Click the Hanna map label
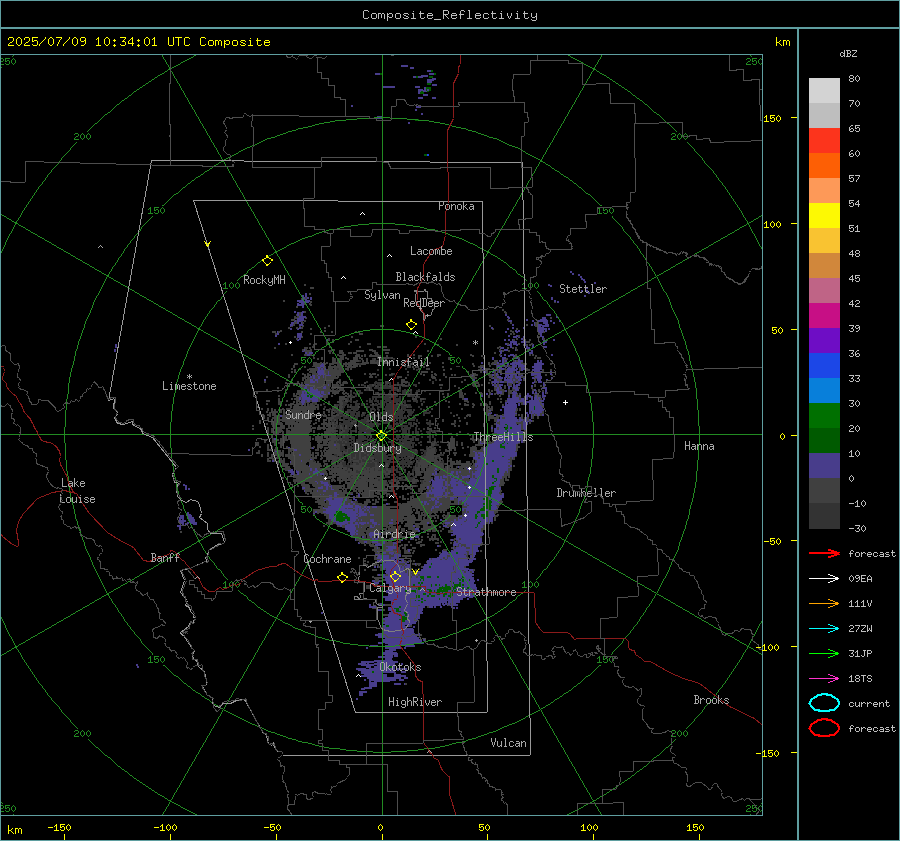The height and width of the screenshot is (841, 900). point(699,446)
